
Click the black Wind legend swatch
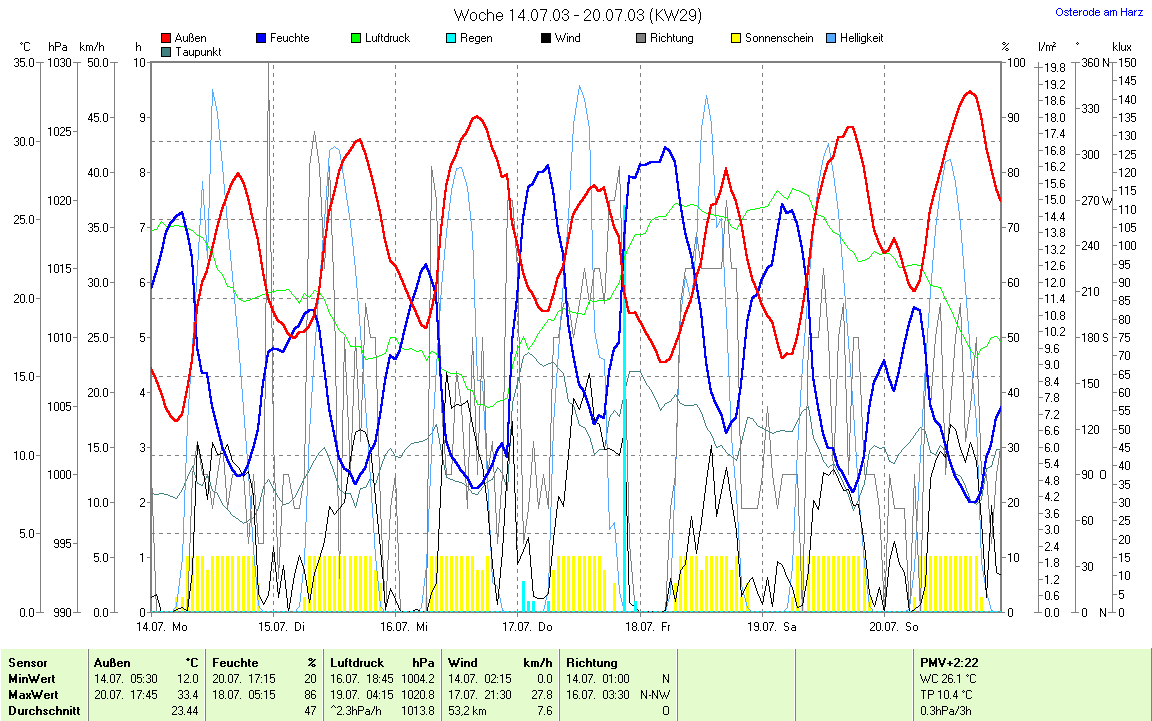pos(546,39)
